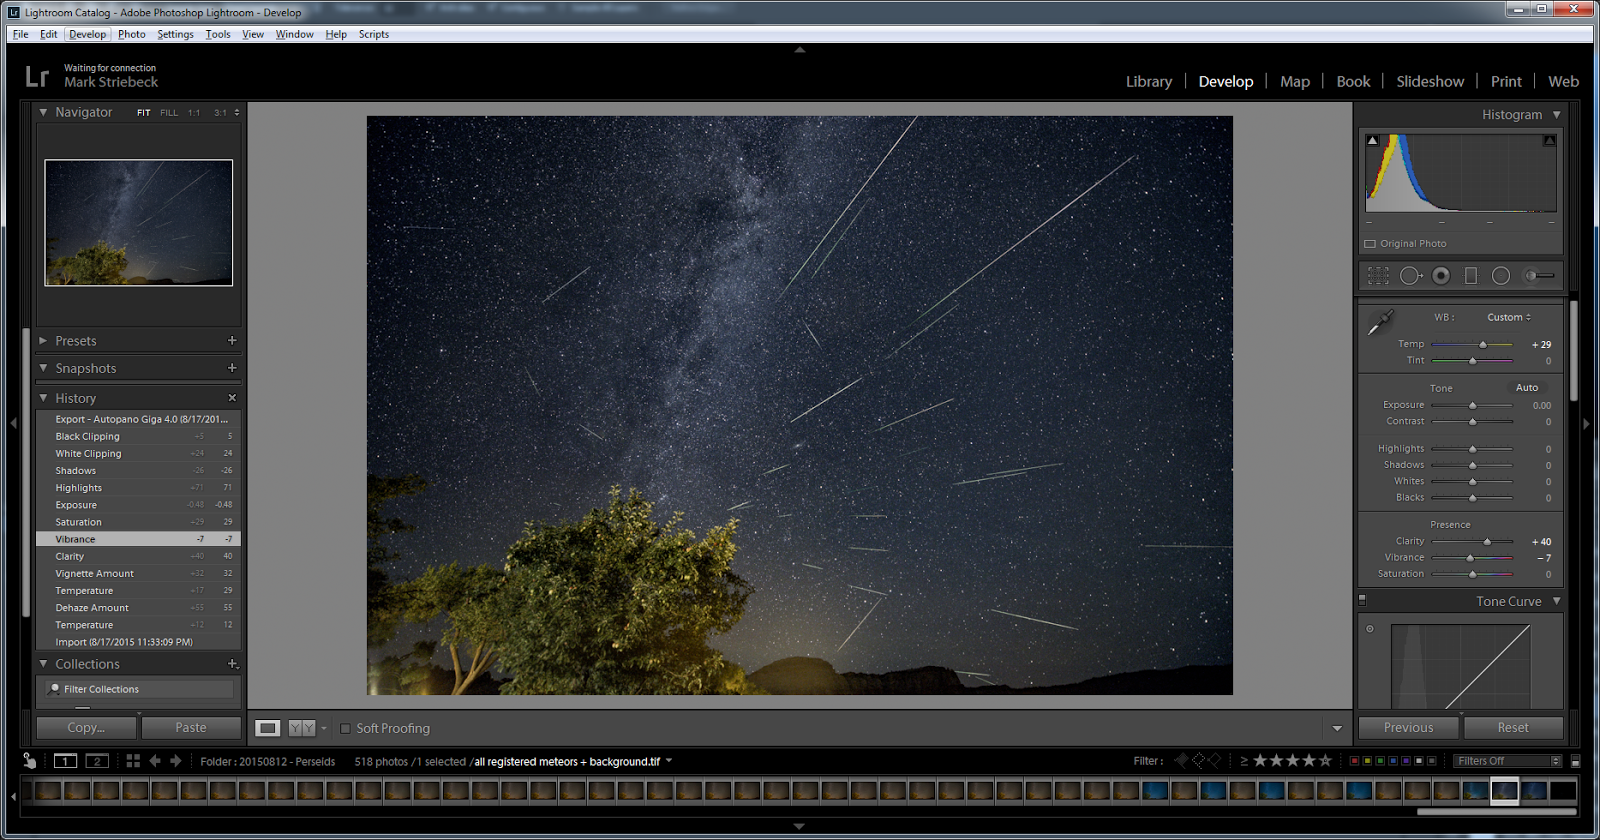Add a new collection with plus icon
Viewport: 1600px width, 840px height.
232,664
